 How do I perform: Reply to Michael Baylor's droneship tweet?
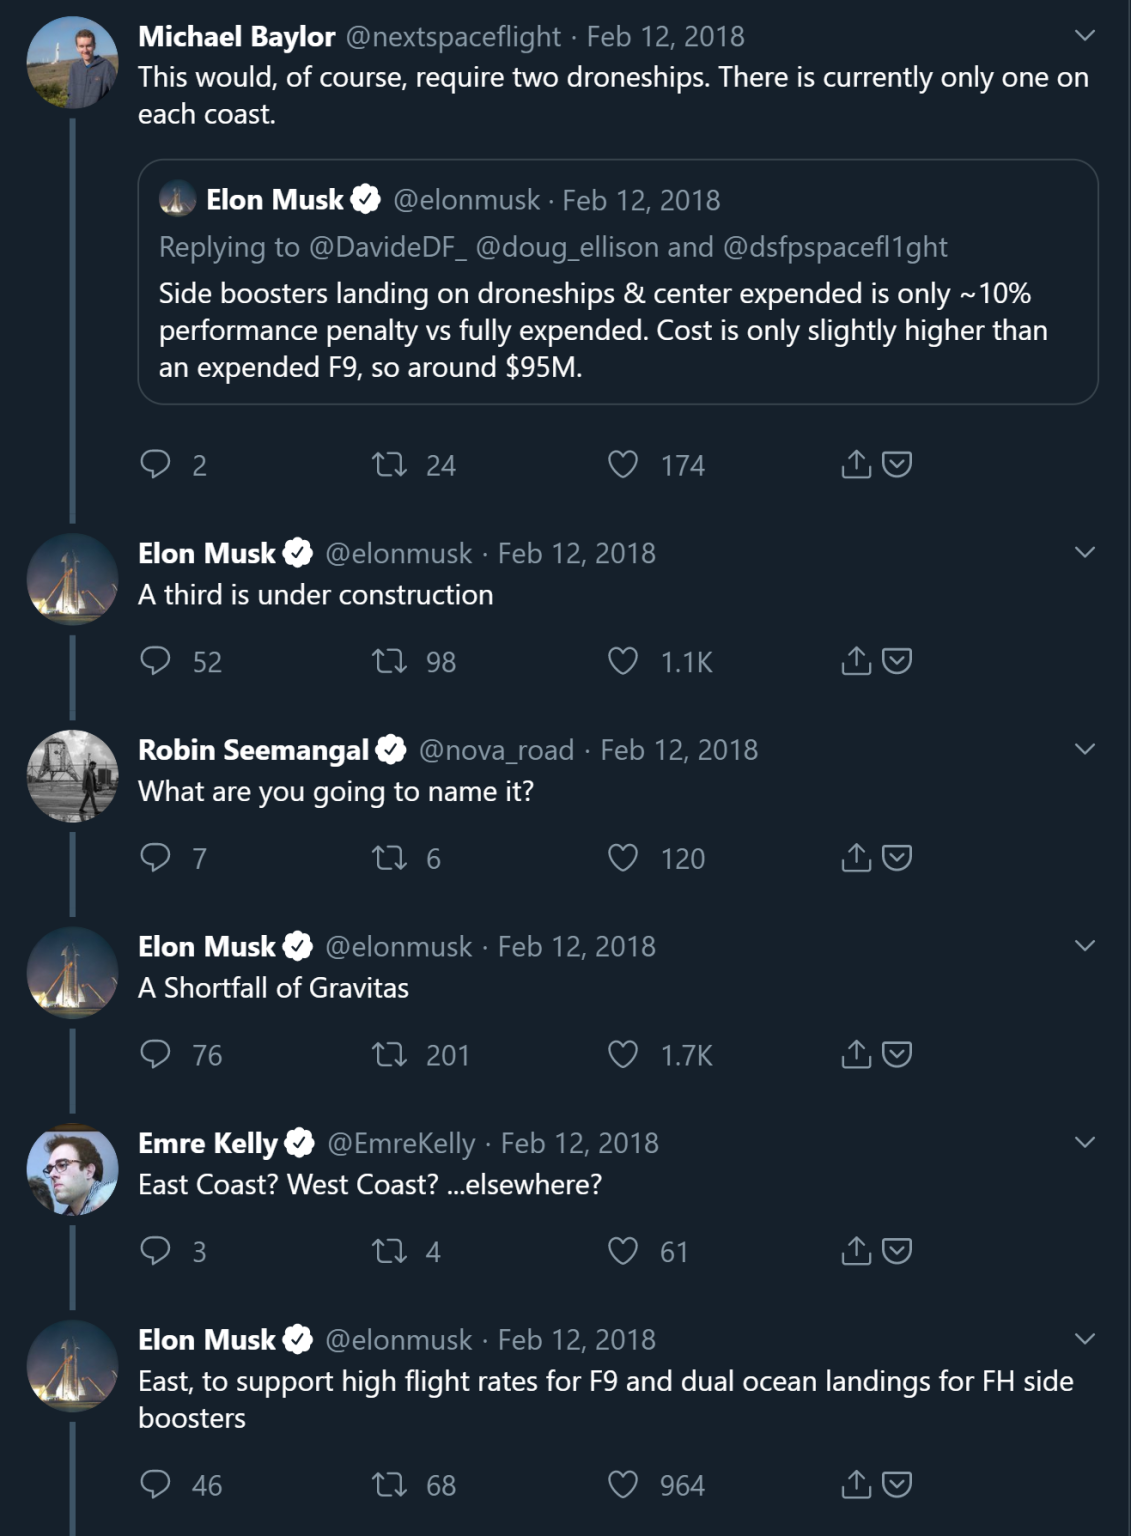(156, 464)
